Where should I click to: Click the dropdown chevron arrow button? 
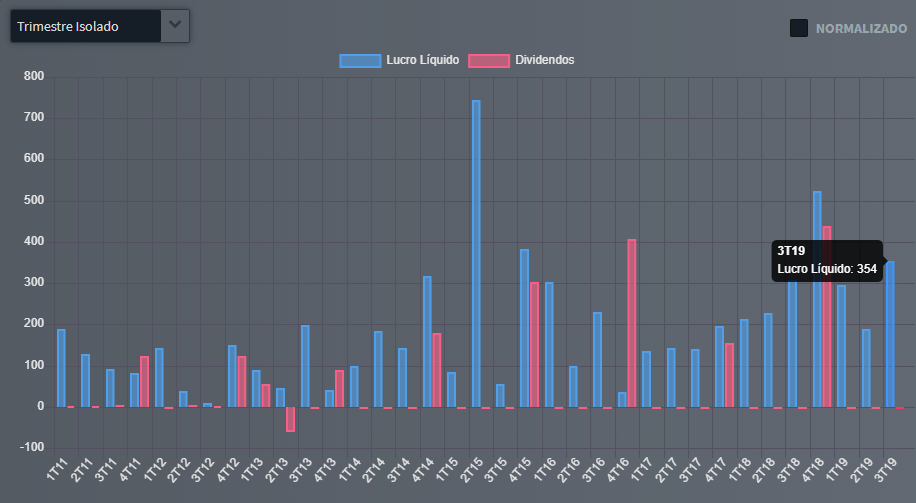(x=175, y=26)
